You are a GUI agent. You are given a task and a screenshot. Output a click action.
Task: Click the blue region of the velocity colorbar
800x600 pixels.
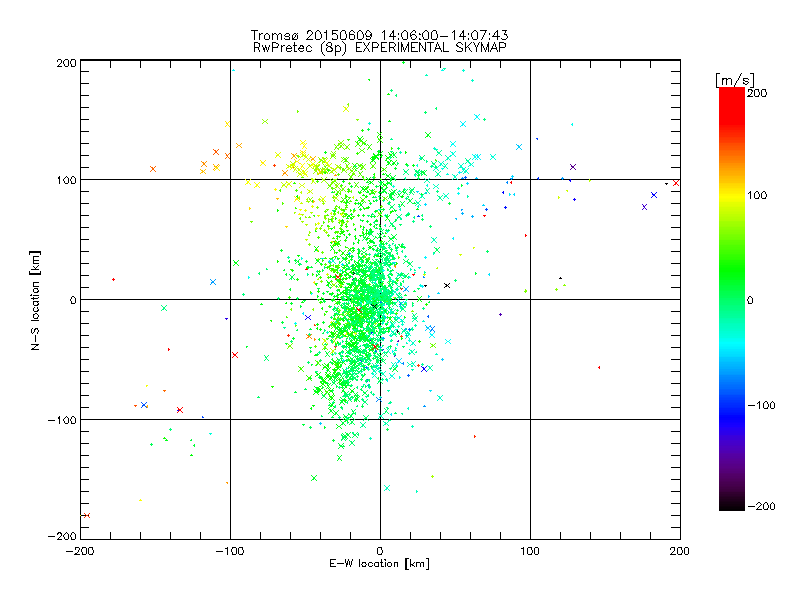pyautogui.click(x=732, y=413)
